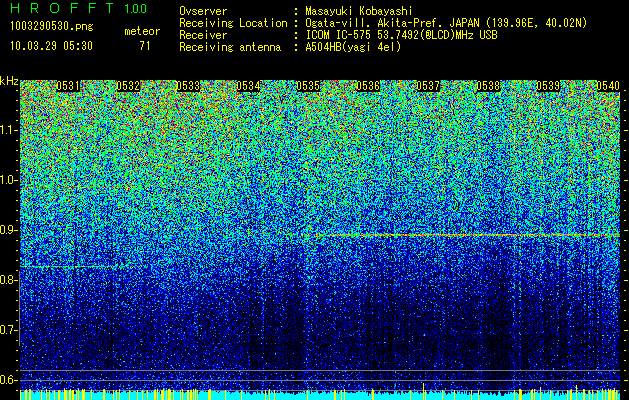Screen dimensions: 629x400
Task: Click the 0533 time marker
Action: pos(188,86)
